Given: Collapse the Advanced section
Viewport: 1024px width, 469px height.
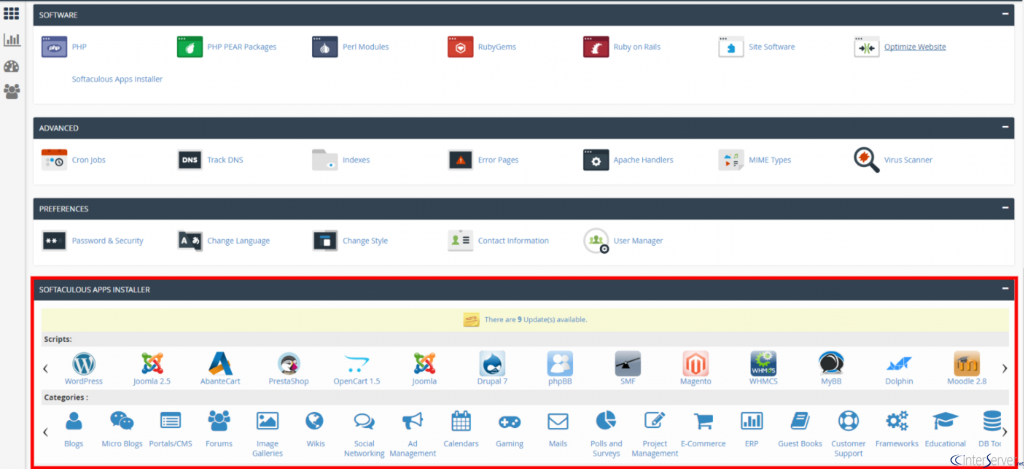Looking at the screenshot, I should (x=1006, y=128).
